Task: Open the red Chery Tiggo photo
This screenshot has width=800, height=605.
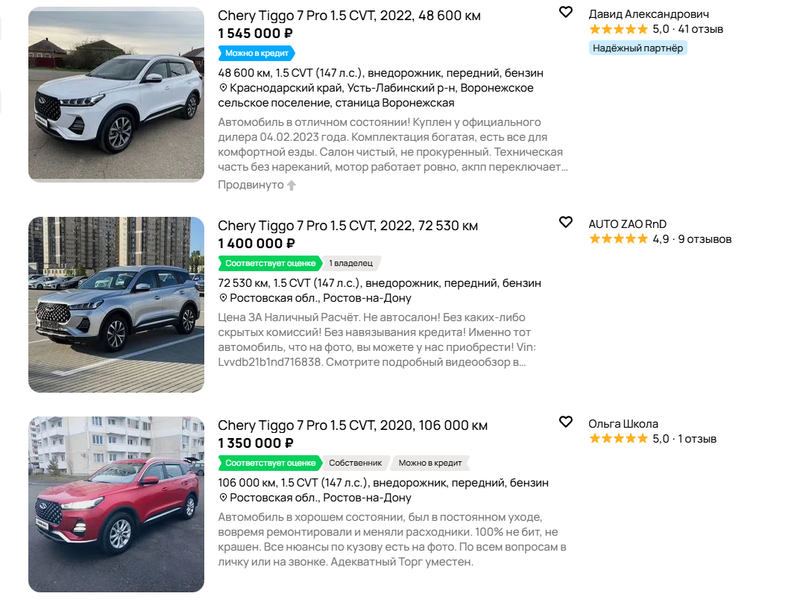Action: [116, 504]
